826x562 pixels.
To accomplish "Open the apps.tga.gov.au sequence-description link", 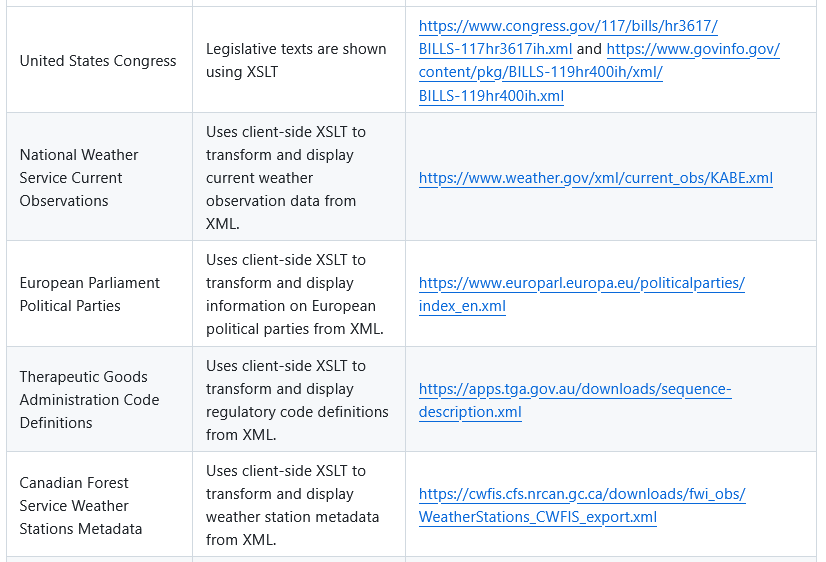I will click(x=574, y=389).
